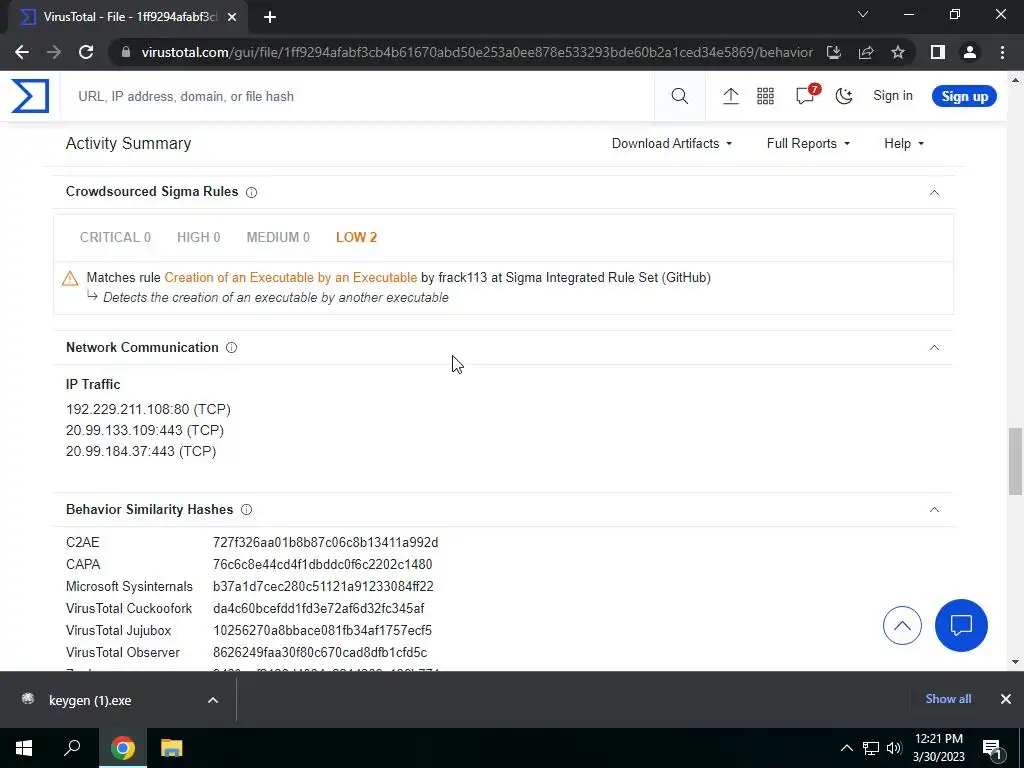Close the downloads bar
The width and height of the screenshot is (1024, 768).
(x=1006, y=699)
